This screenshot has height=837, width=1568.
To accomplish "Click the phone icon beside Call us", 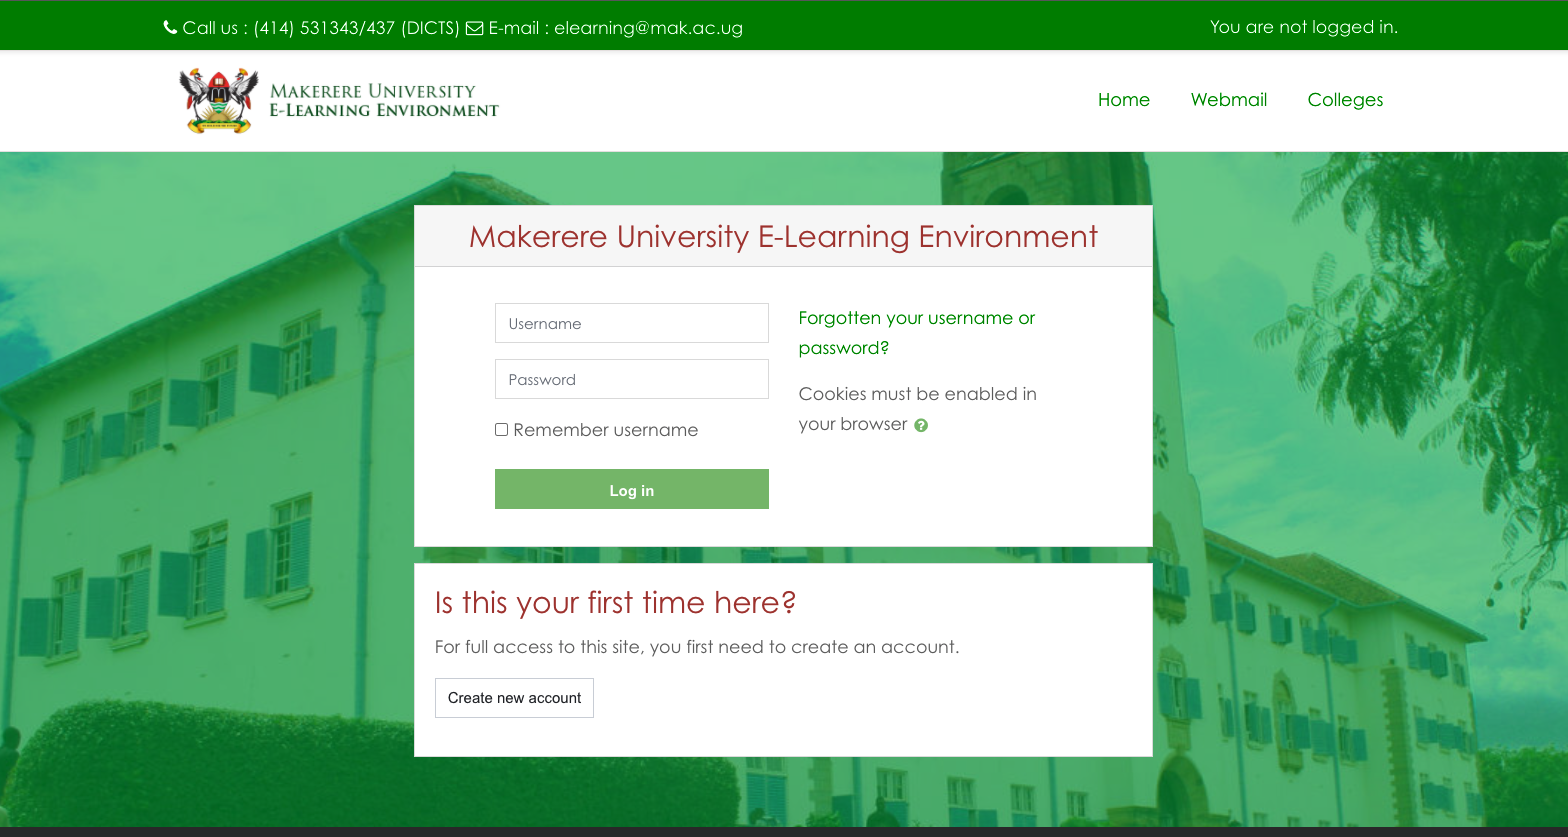I will (x=170, y=28).
